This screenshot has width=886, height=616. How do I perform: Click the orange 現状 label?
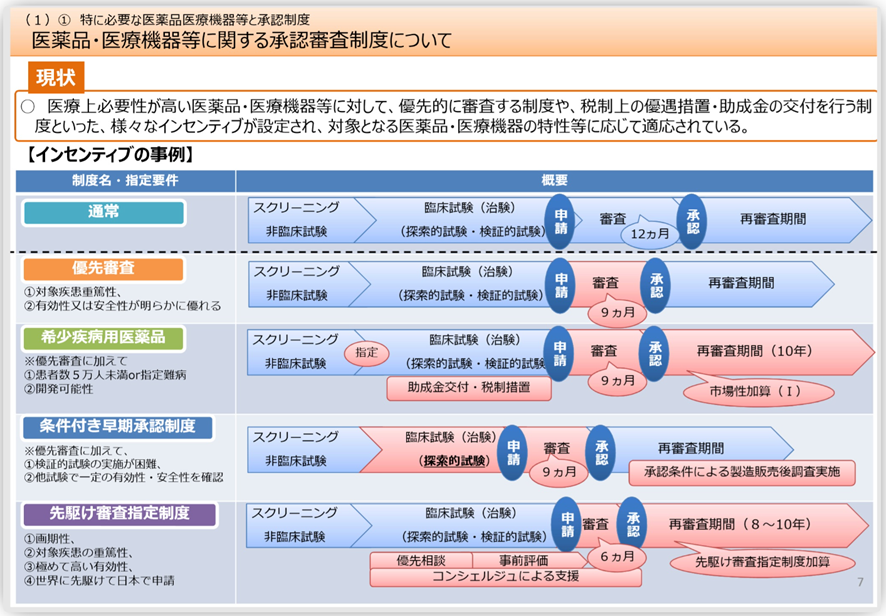click(56, 77)
